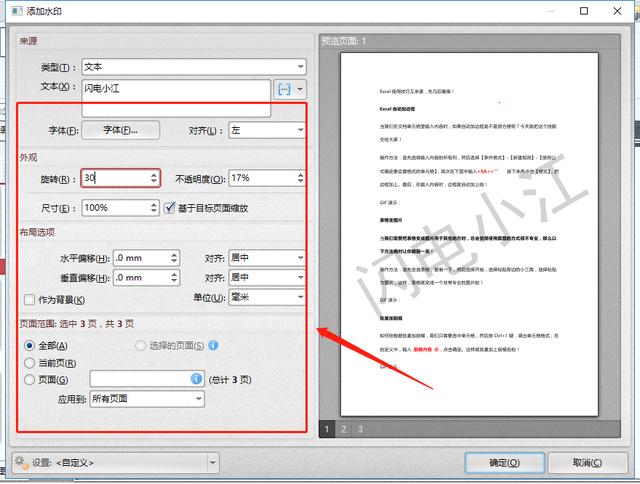Image resolution: width=640 pixels, height=484 pixels.
Task: Click the 页面 page range input field
Action: [x=147, y=379]
